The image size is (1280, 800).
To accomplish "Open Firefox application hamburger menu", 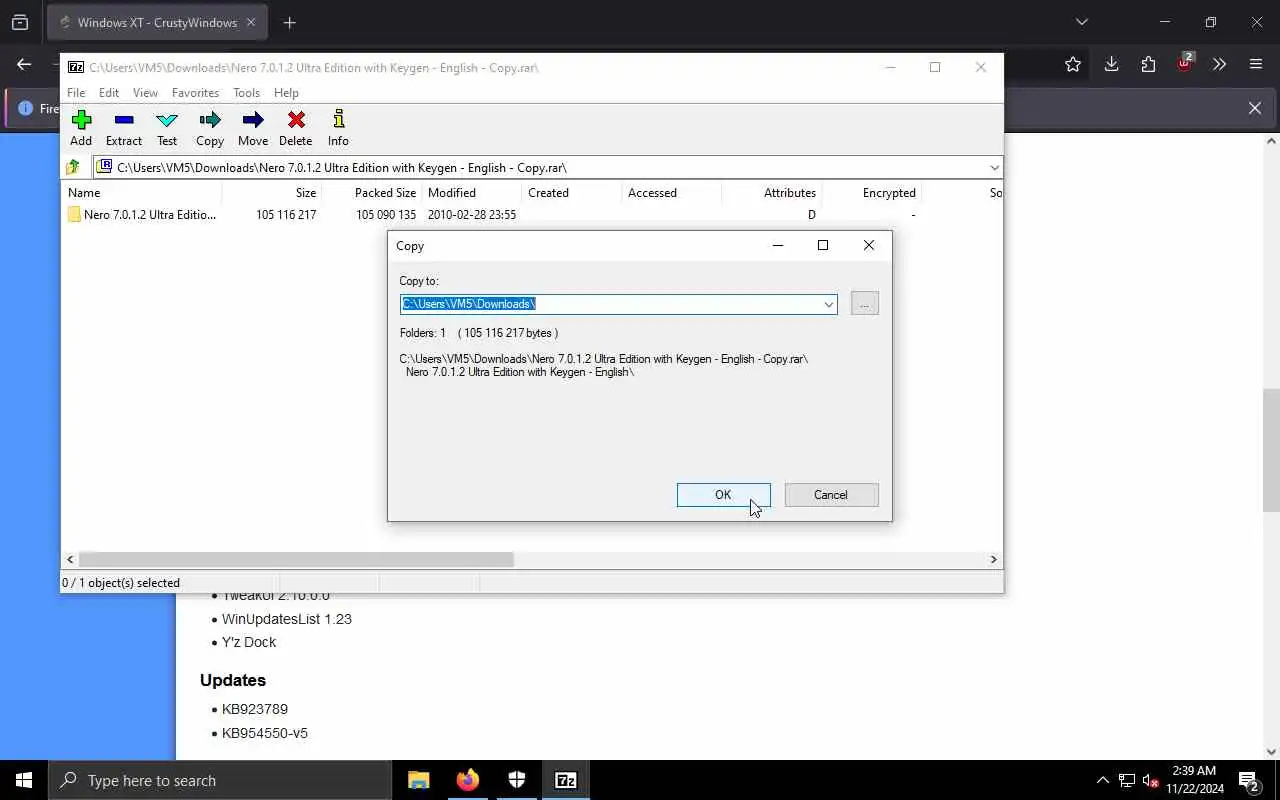I will [x=1256, y=64].
